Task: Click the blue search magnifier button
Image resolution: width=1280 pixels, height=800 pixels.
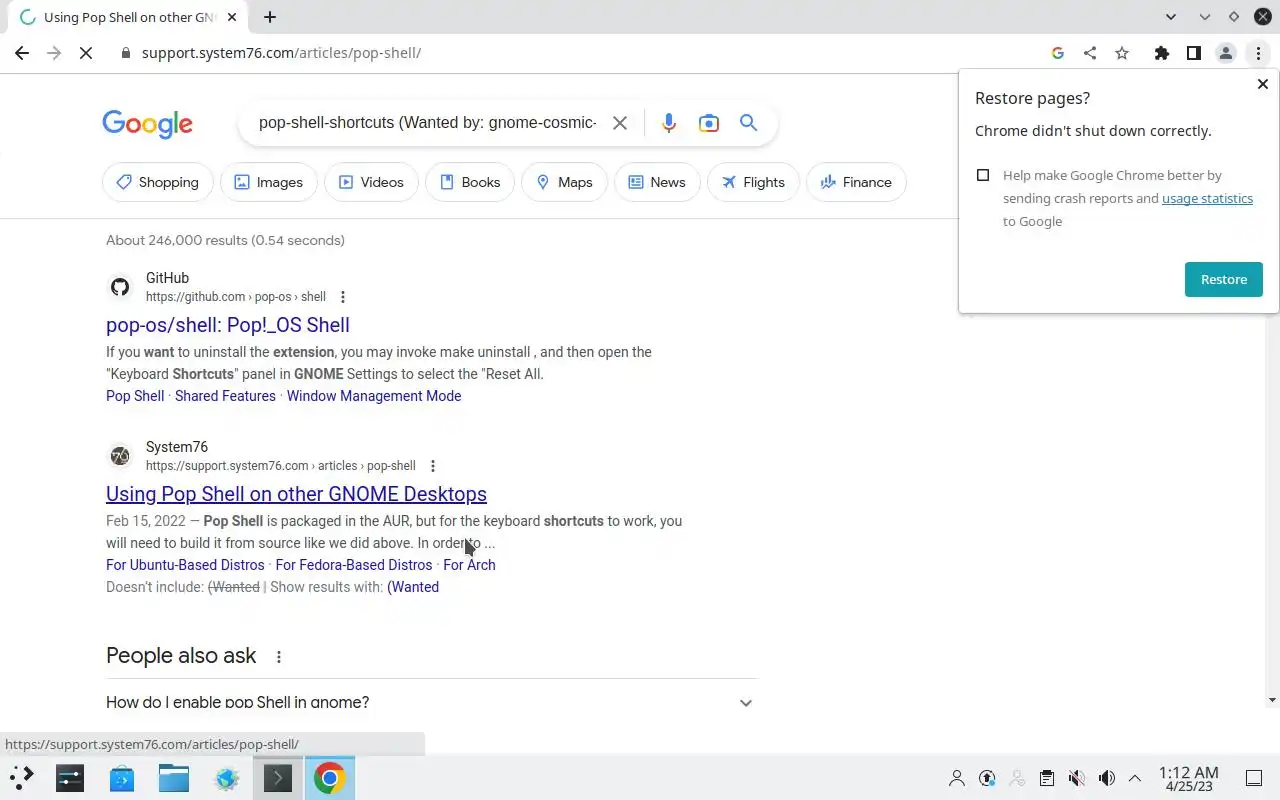Action: tap(748, 123)
